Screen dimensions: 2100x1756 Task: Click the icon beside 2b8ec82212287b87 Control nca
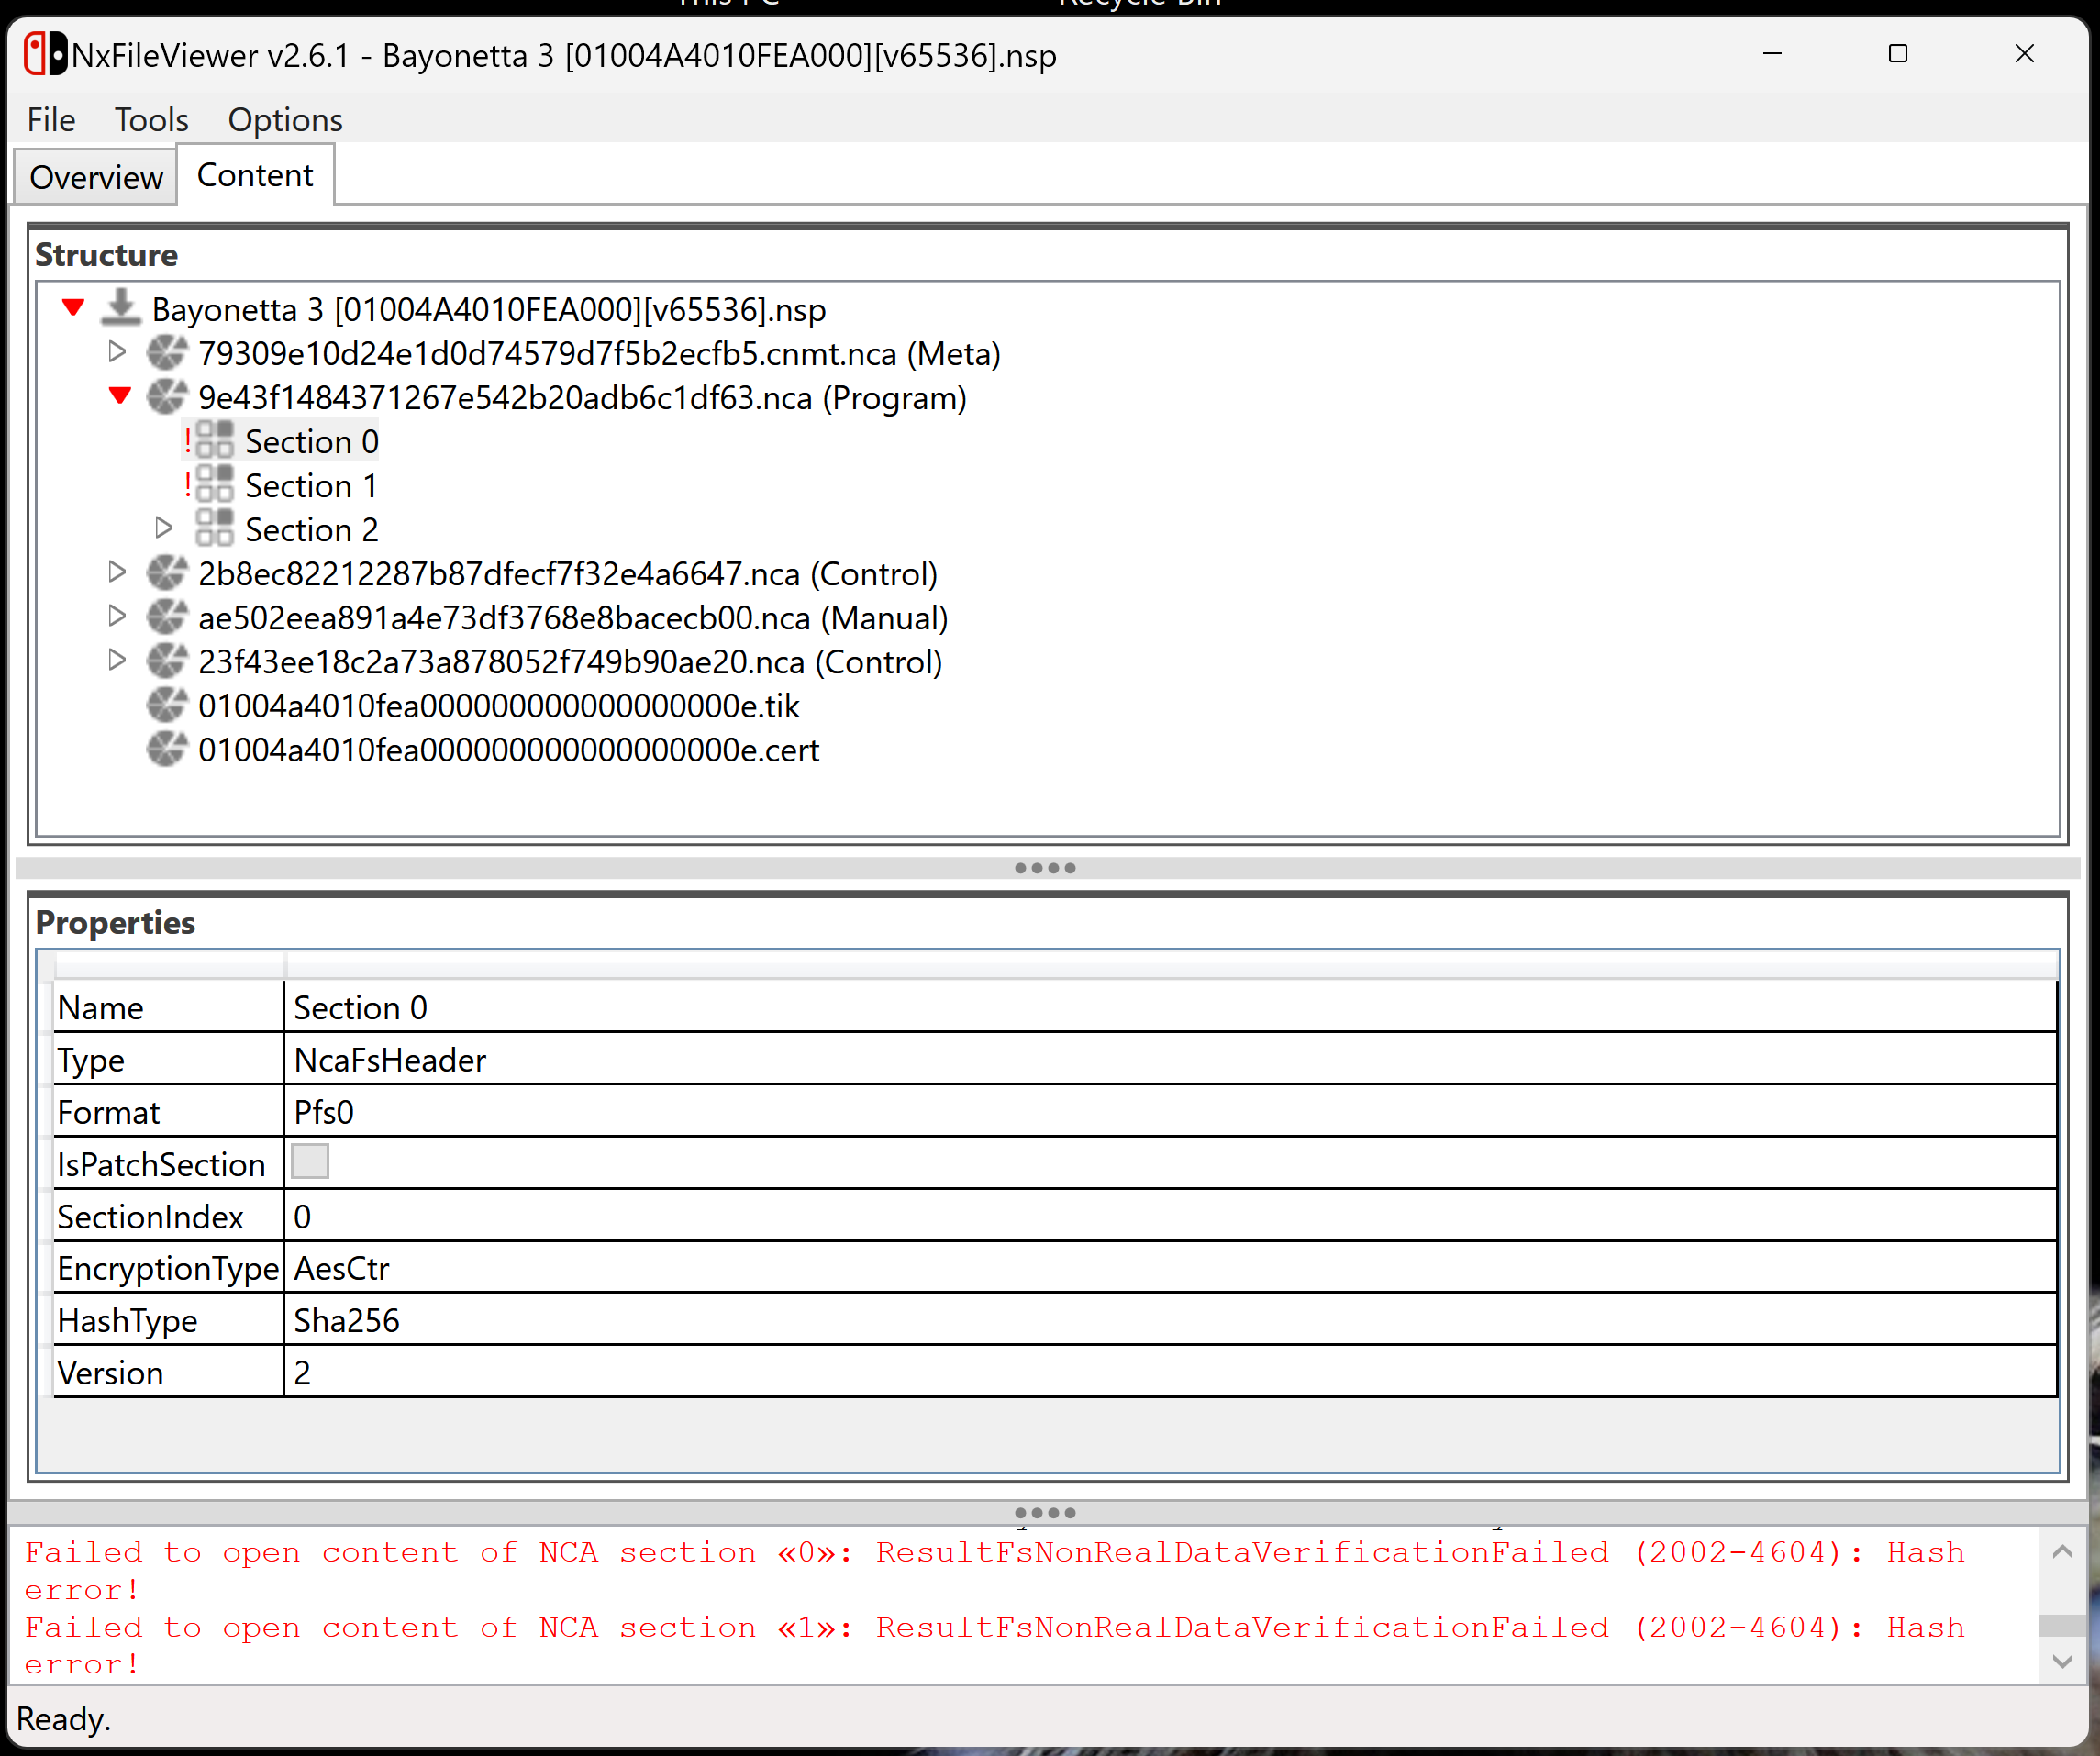coord(166,573)
